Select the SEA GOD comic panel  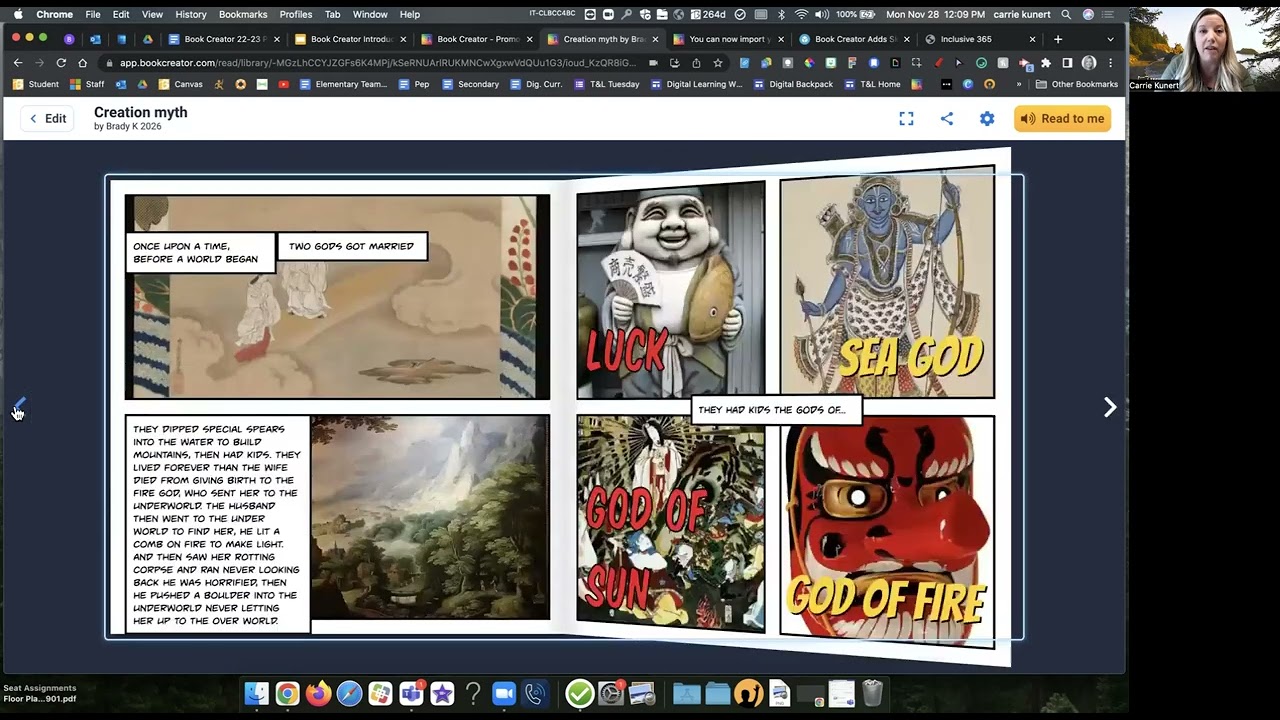pos(887,282)
